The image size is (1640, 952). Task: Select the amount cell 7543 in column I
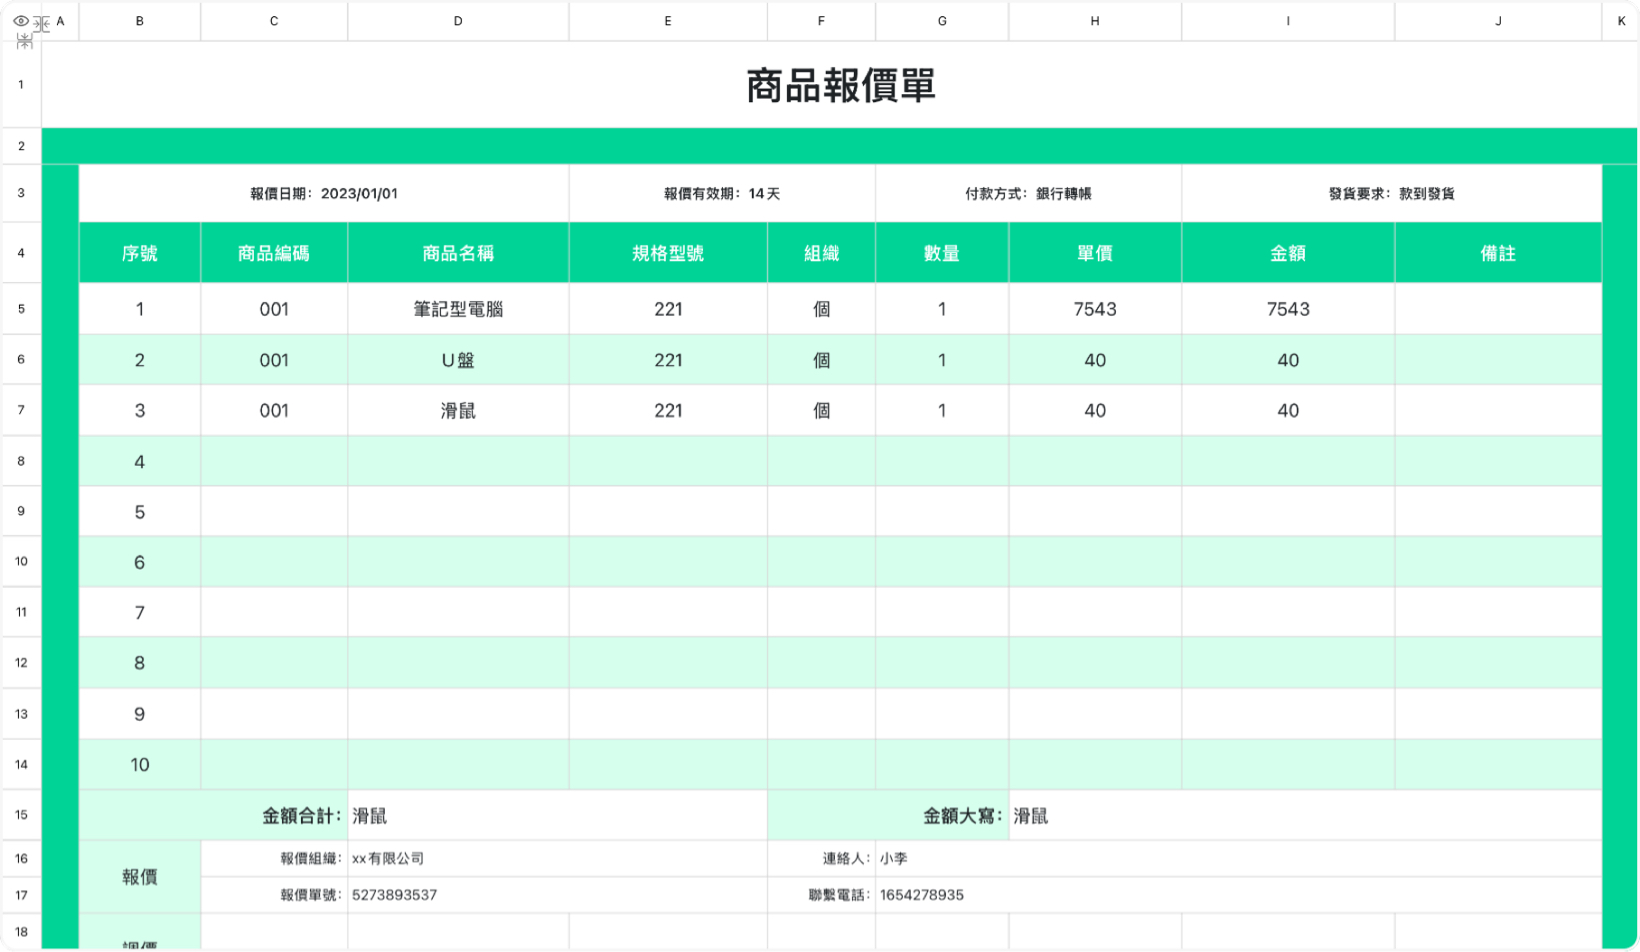click(x=1288, y=309)
